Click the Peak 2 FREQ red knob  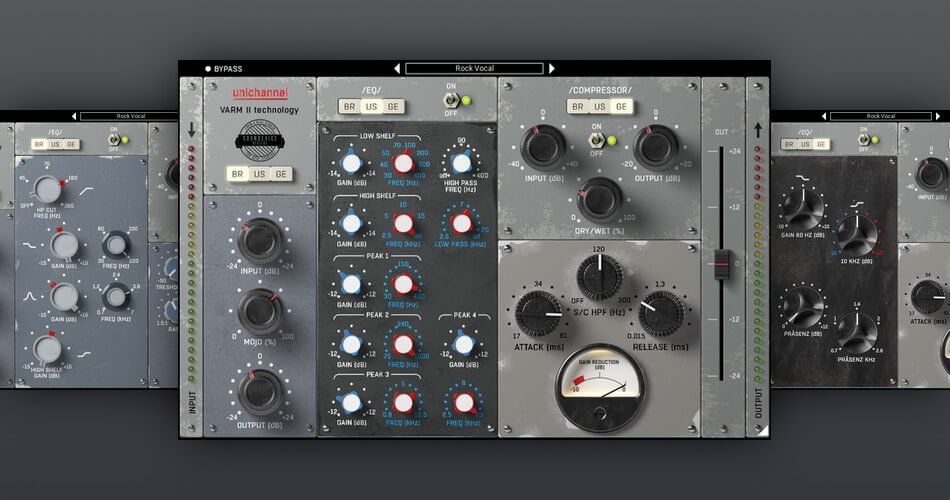click(x=403, y=344)
